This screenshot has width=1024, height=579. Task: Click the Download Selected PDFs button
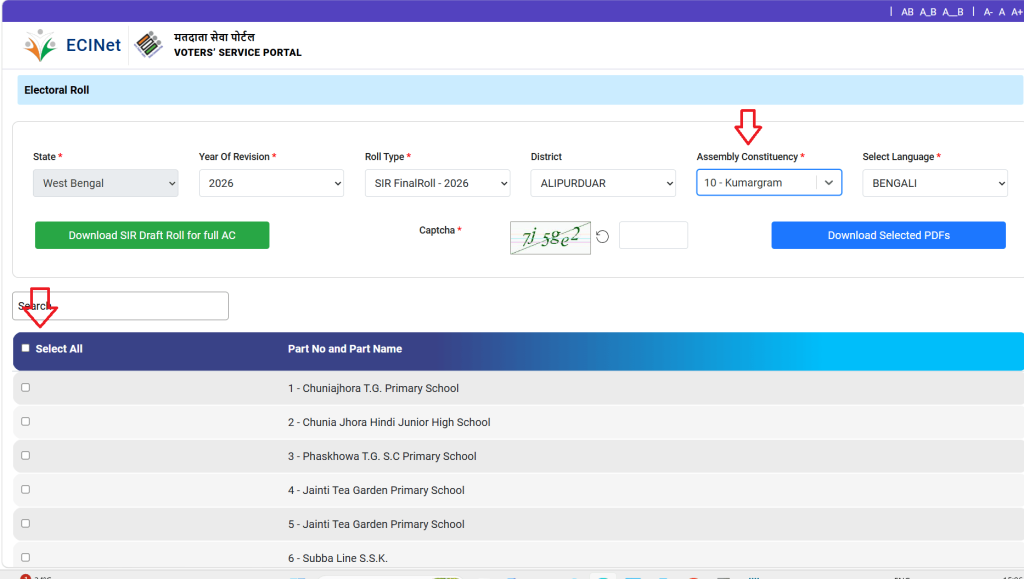click(887, 234)
